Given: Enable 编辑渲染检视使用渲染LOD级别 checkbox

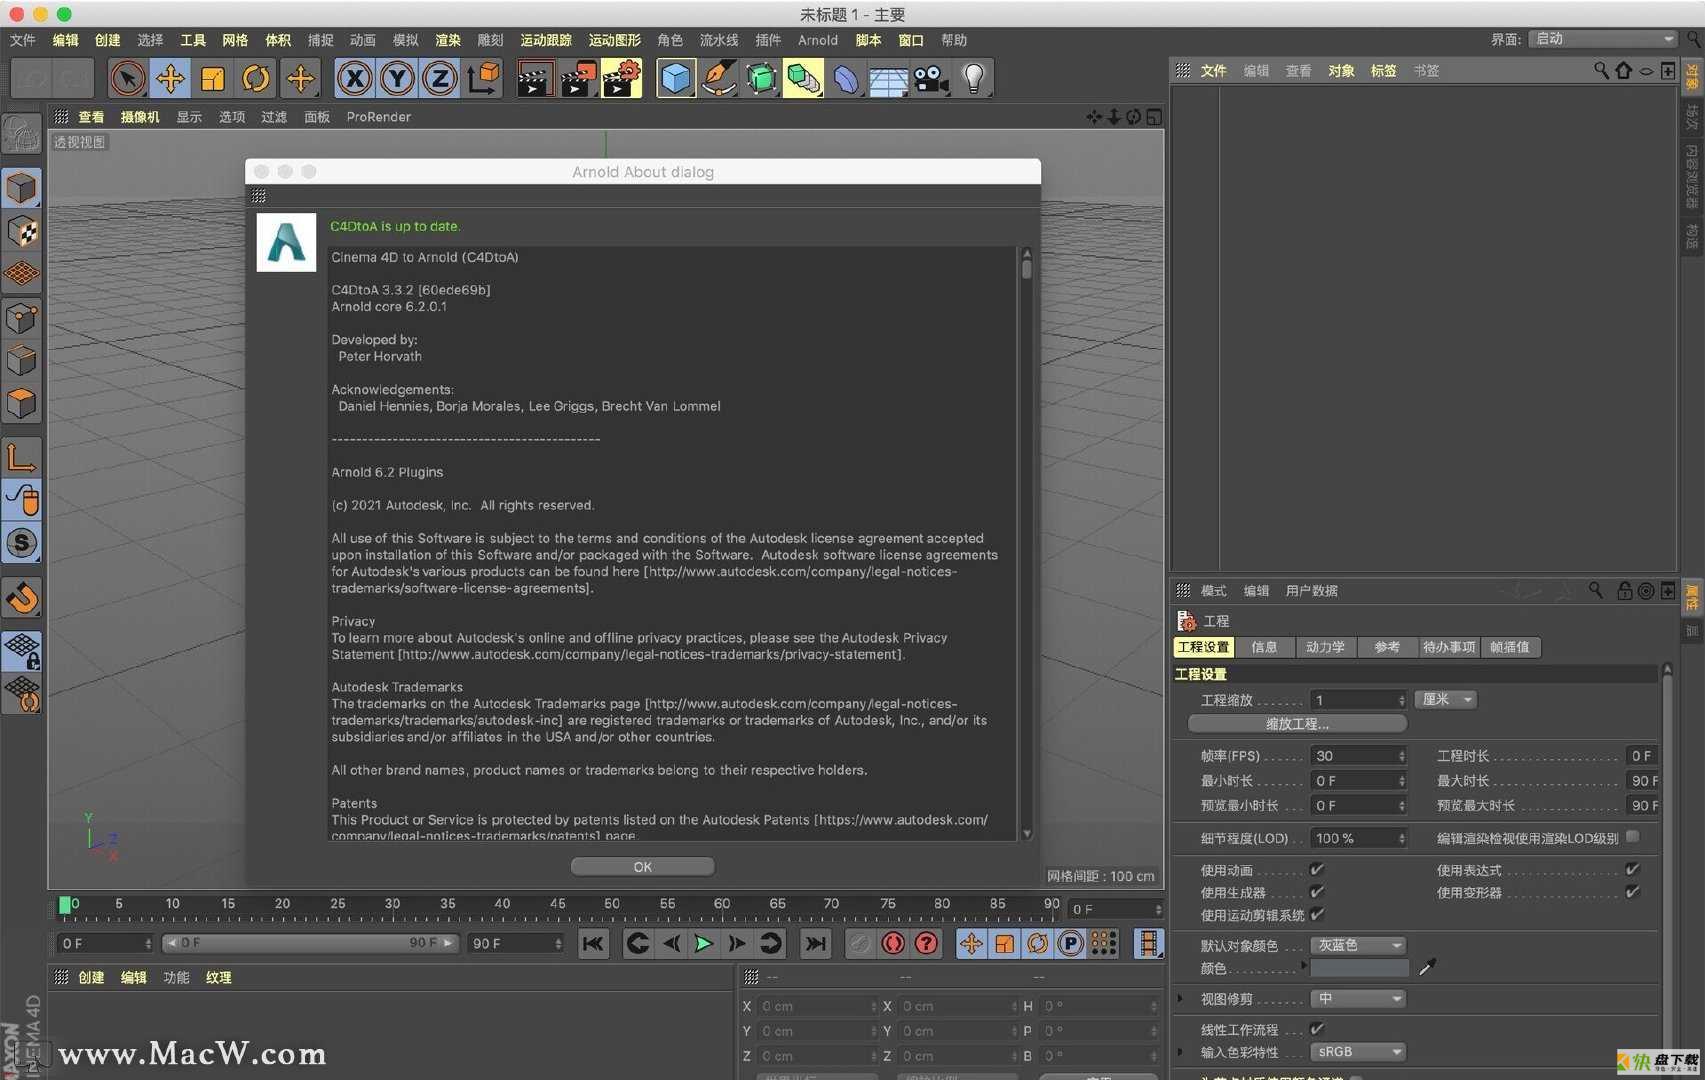Looking at the screenshot, I should coord(1632,836).
